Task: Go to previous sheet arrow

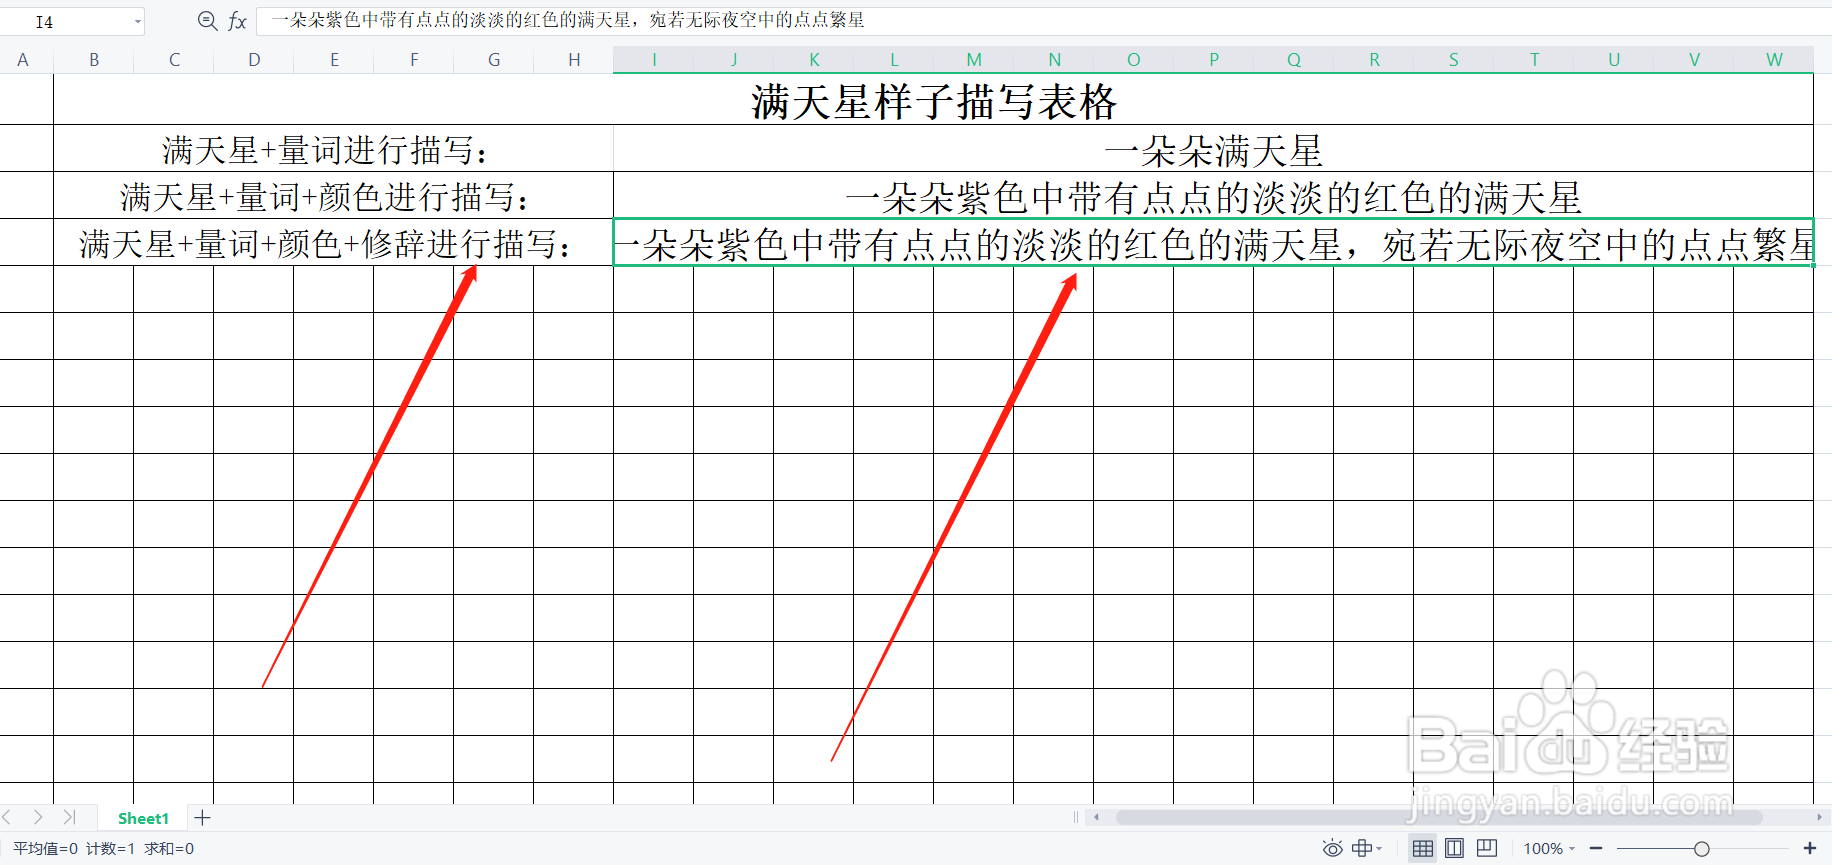Action: (x=8, y=817)
